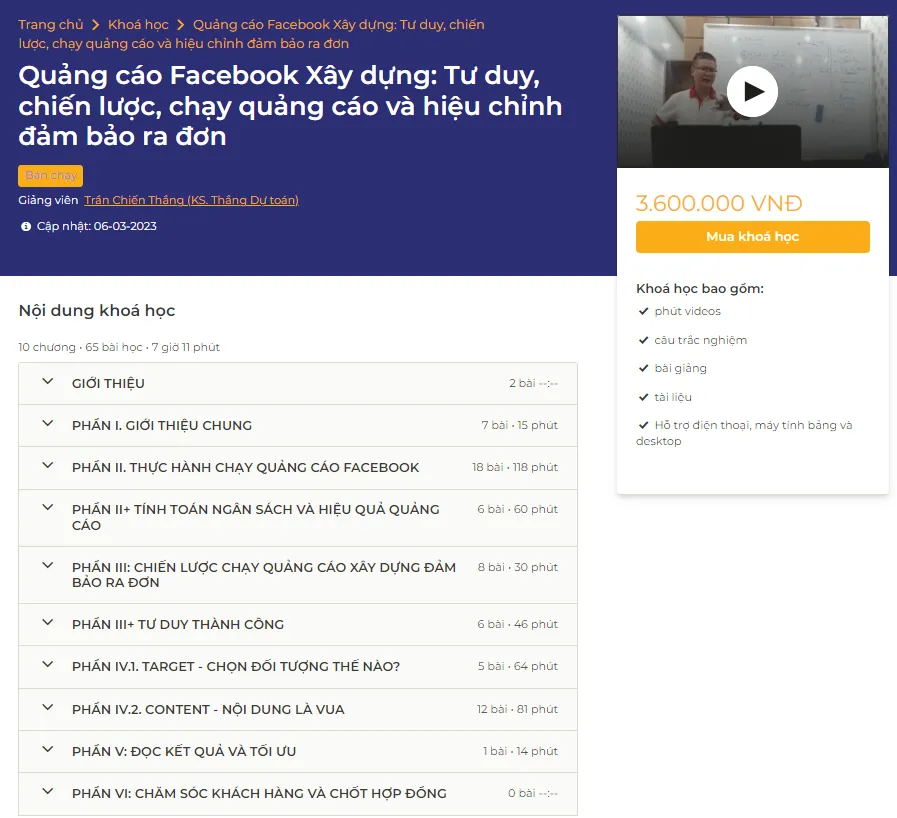Viewport: 897px width, 818px height.
Task: Go to 'Trang chủ' in breadcrumb
Action: click(51, 24)
